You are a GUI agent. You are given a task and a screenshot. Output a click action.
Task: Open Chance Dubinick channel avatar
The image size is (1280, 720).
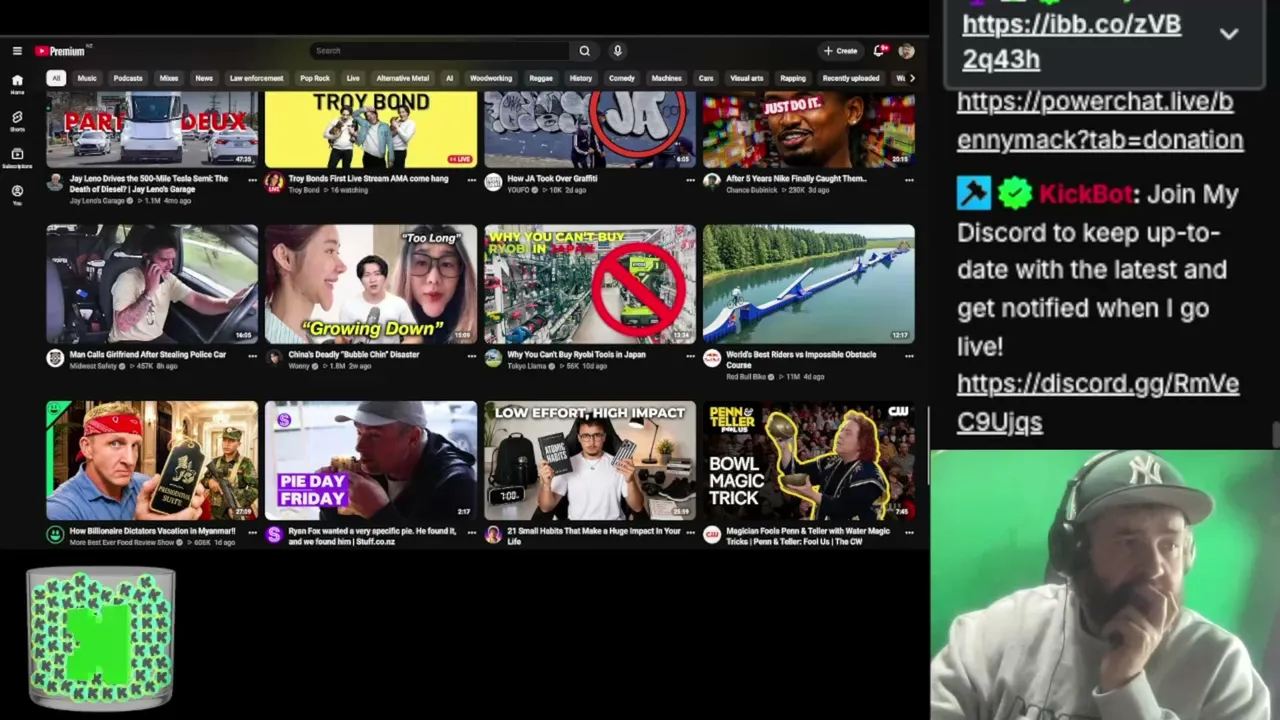(711, 182)
